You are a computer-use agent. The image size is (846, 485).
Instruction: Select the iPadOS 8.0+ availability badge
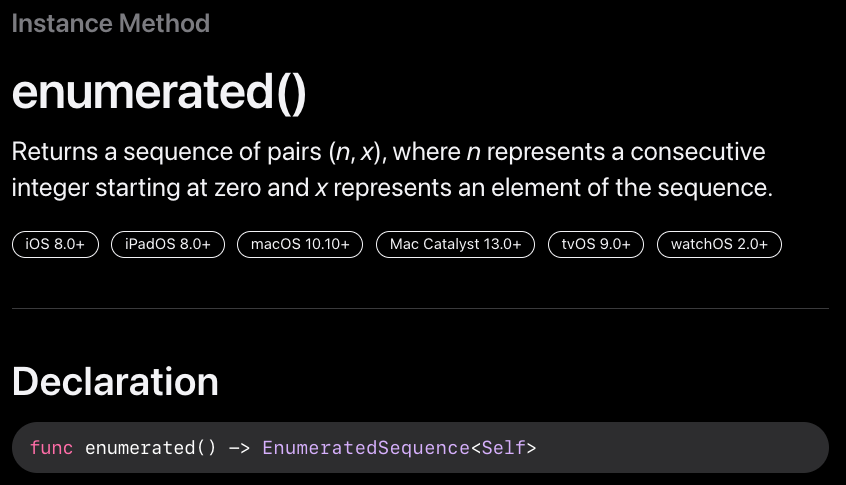(x=168, y=244)
